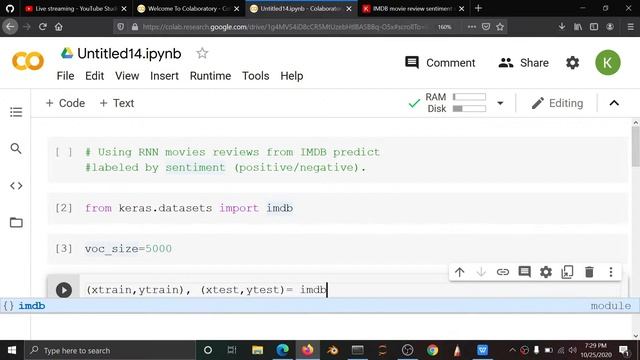Open the File menu
640x360 pixels.
65,76
